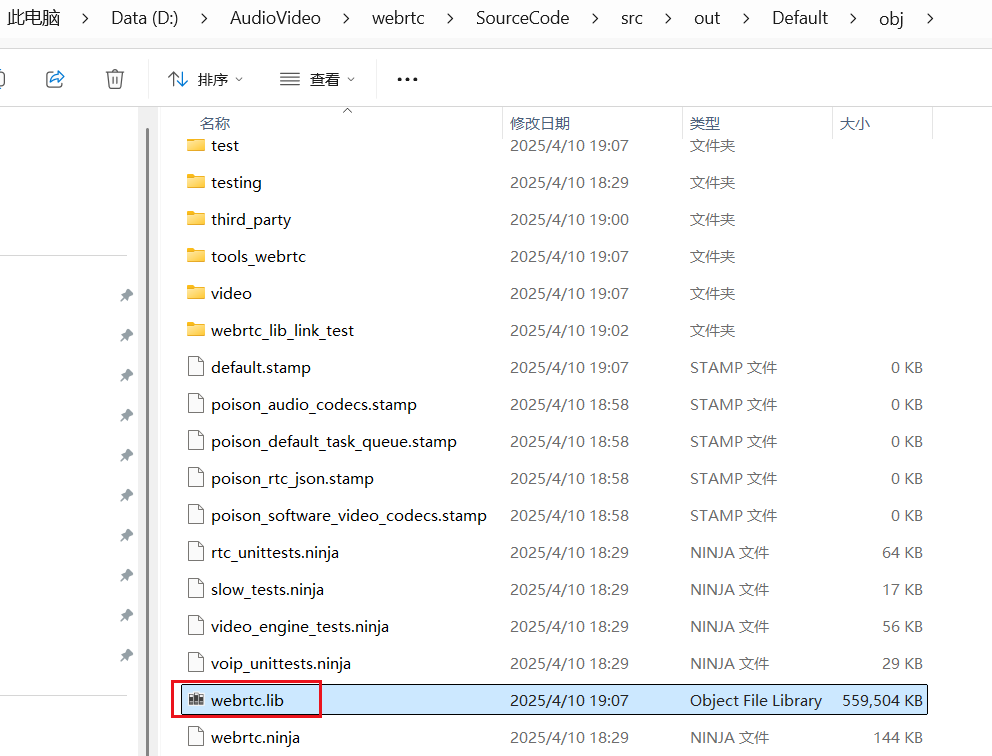Viewport: 992px width, 756px height.
Task: Click the rtc_unittests.ninja file icon
Action: click(196, 552)
